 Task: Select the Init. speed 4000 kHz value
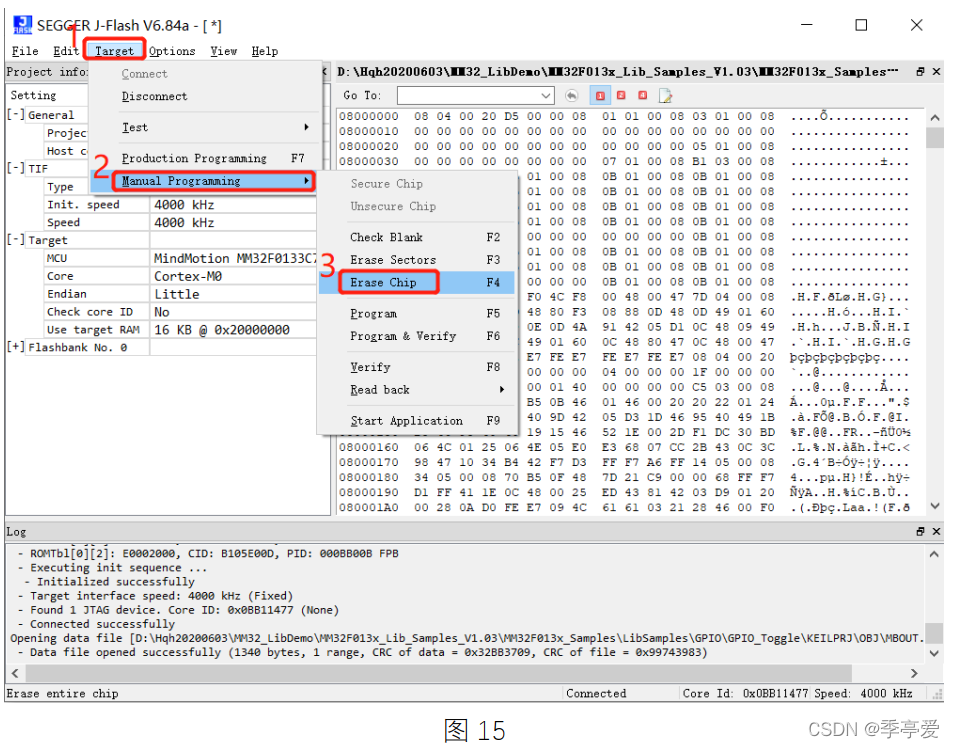pos(233,204)
